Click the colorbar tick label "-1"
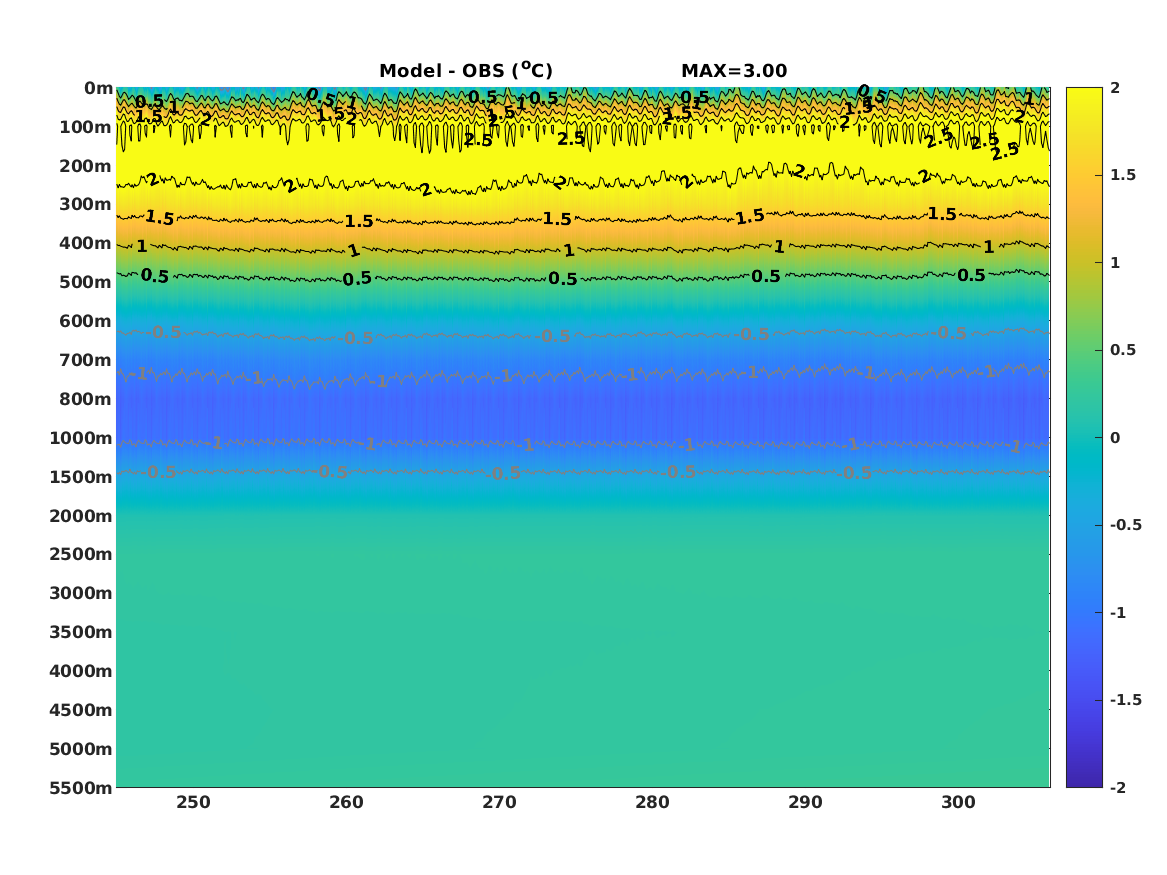Image resolution: width=1167 pixels, height=875 pixels. click(x=1118, y=612)
